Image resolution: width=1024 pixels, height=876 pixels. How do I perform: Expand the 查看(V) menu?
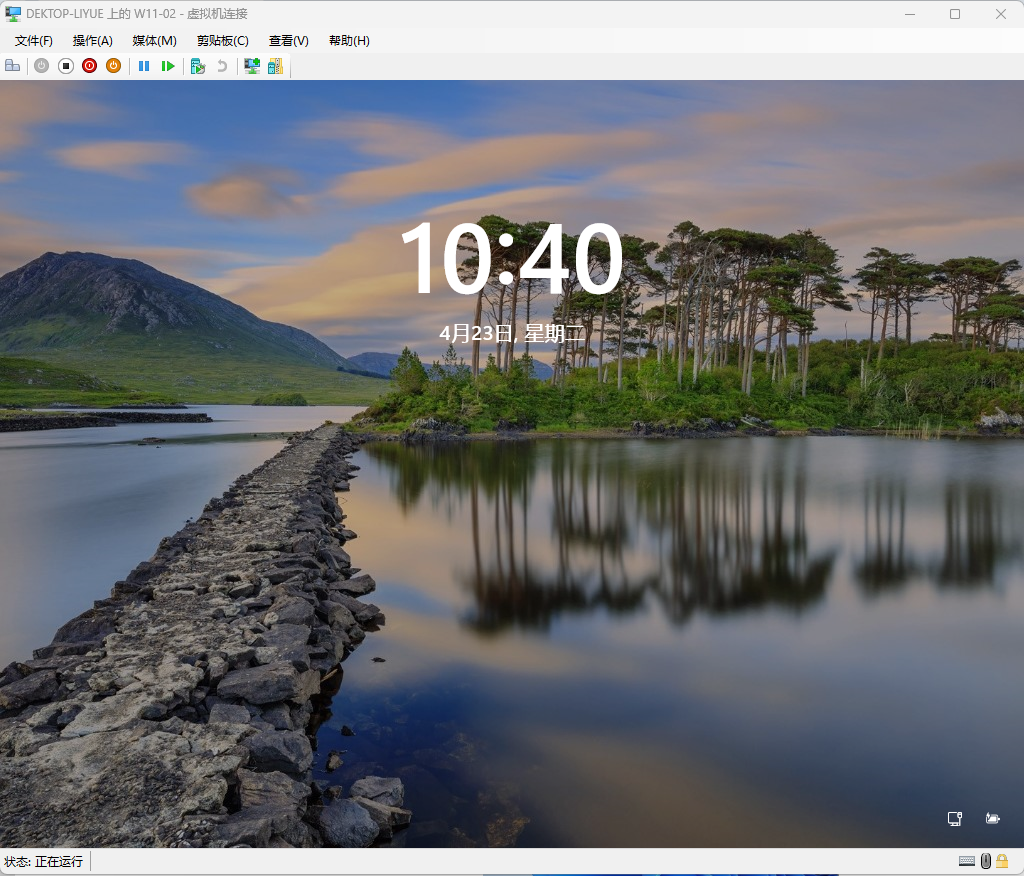tap(288, 41)
